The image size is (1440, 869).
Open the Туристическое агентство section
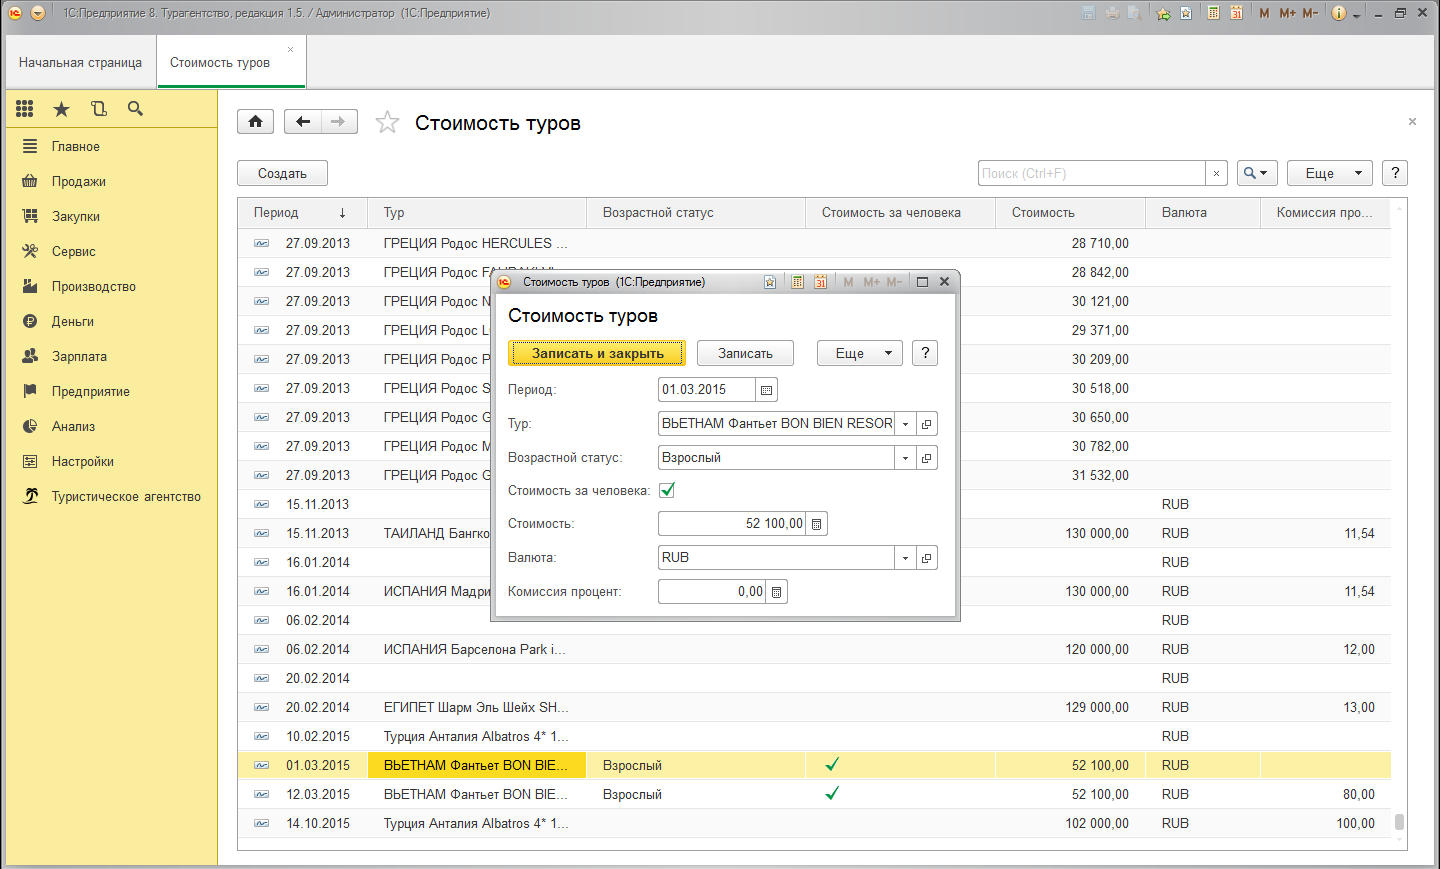126,496
